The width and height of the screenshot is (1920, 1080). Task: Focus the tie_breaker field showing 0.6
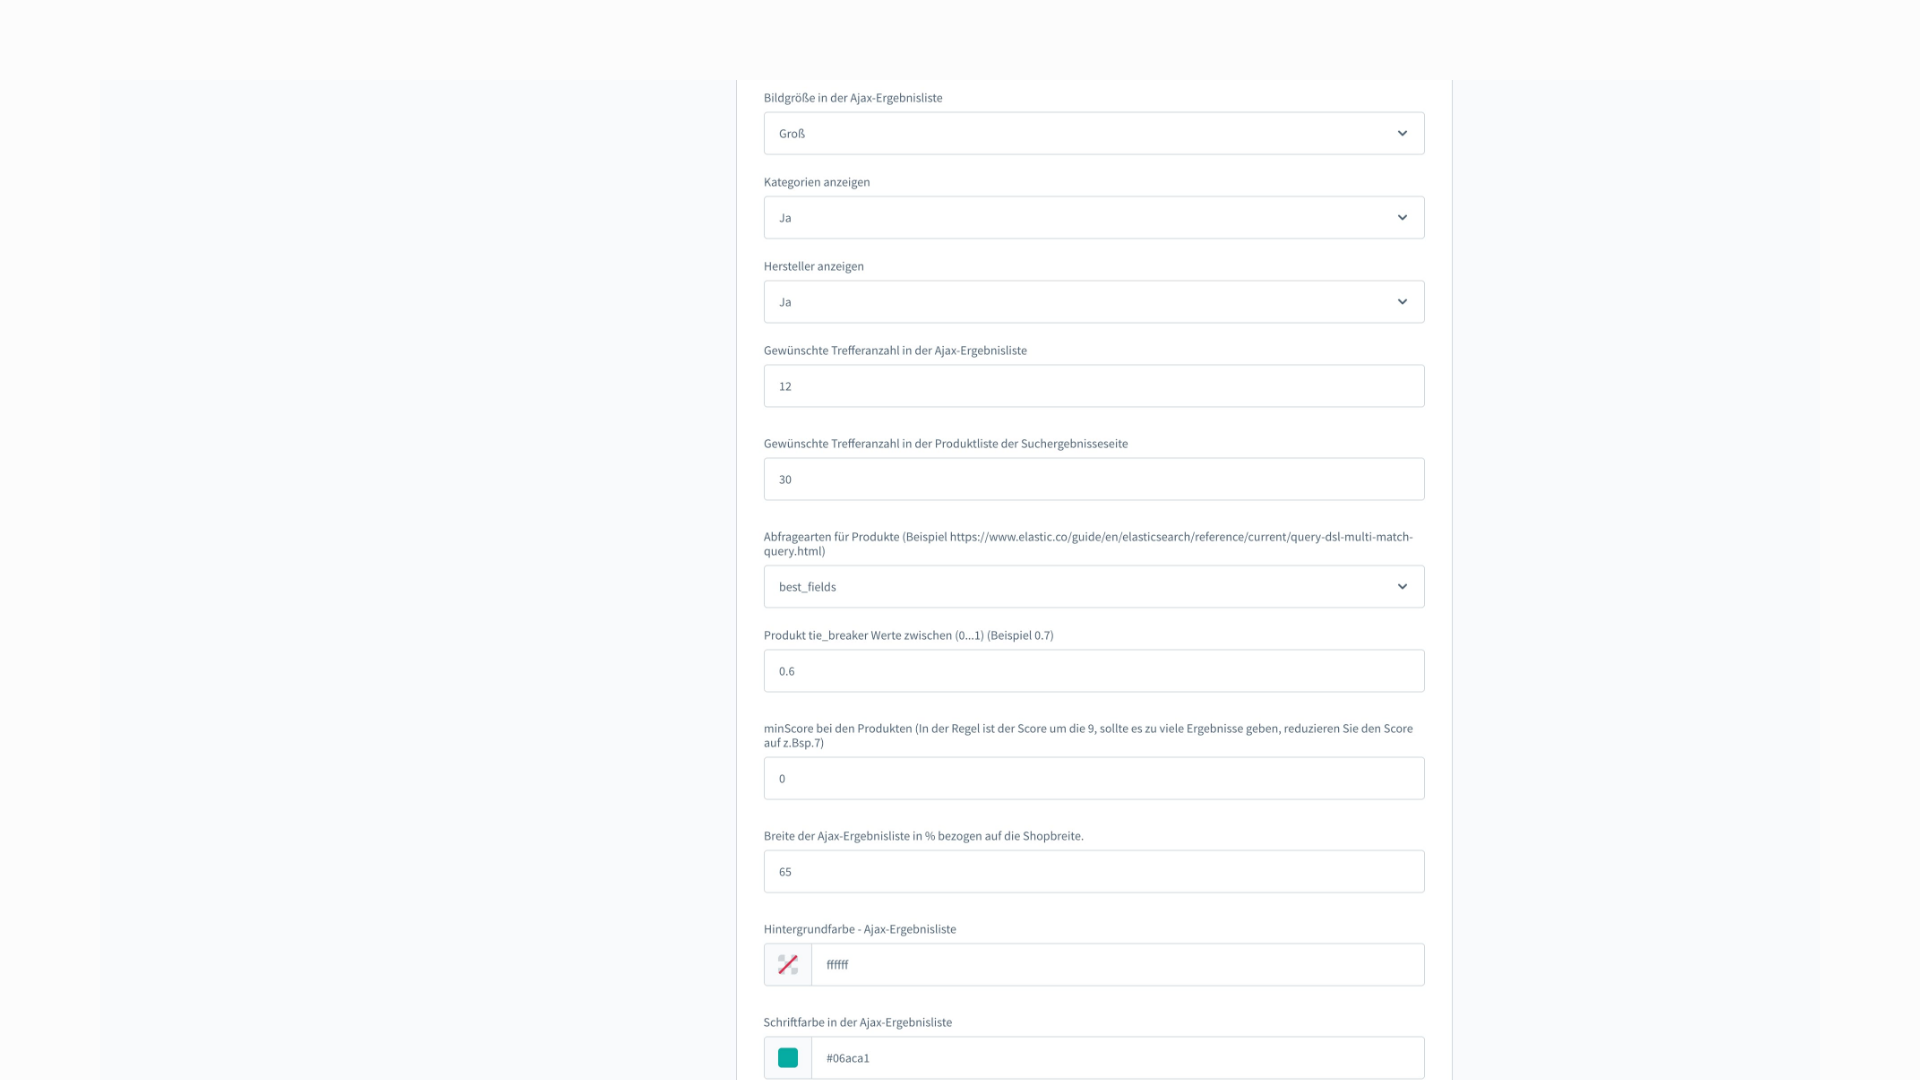point(1093,671)
